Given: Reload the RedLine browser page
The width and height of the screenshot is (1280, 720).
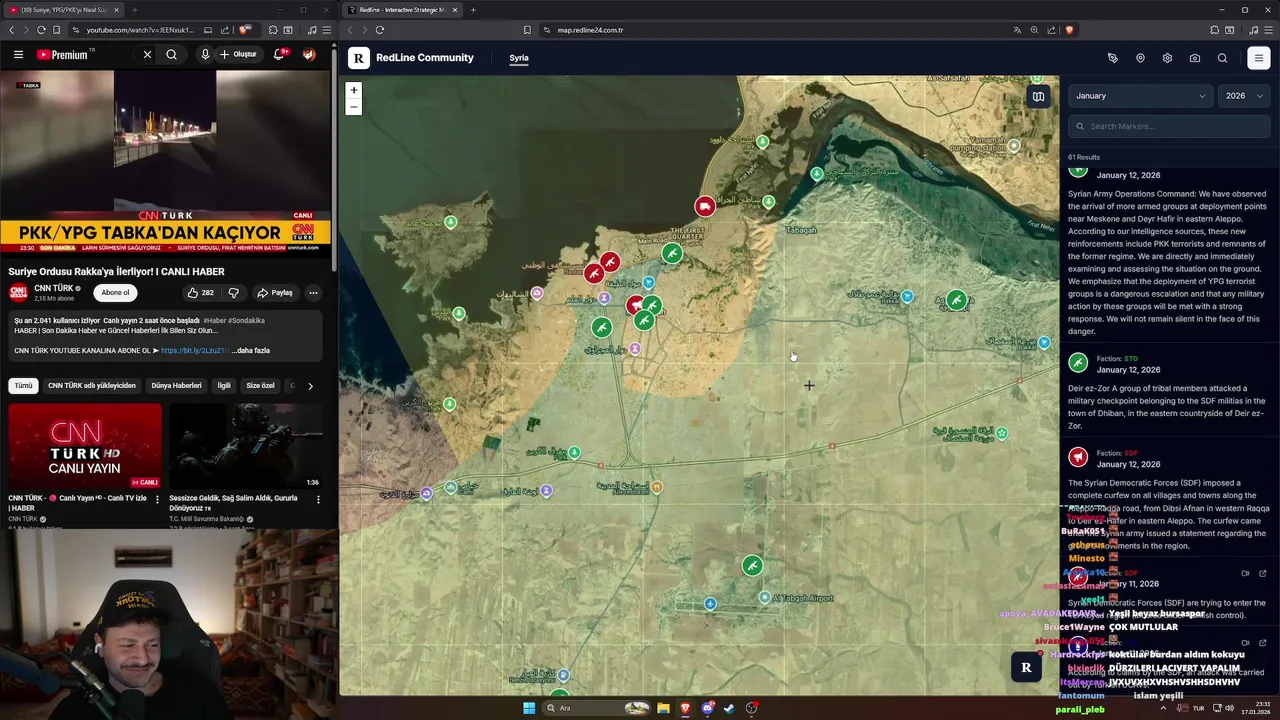Looking at the screenshot, I should (x=380, y=30).
